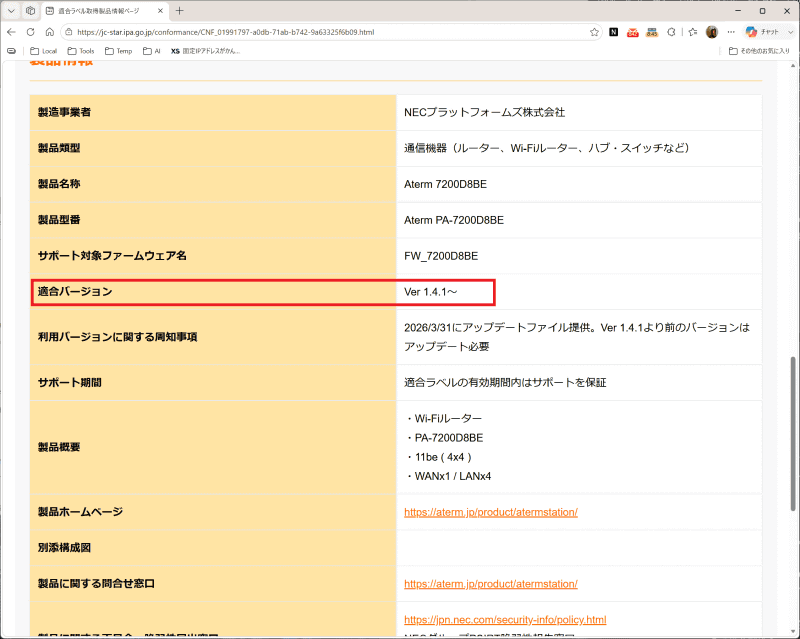The image size is (800, 639).
Task: Open the orange 845 badge extension
Action: tap(652, 32)
